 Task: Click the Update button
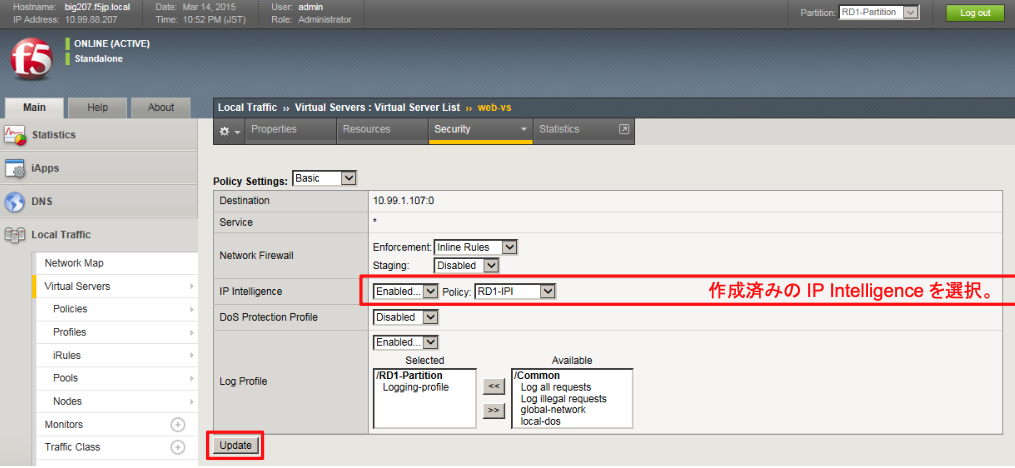pyautogui.click(x=236, y=445)
